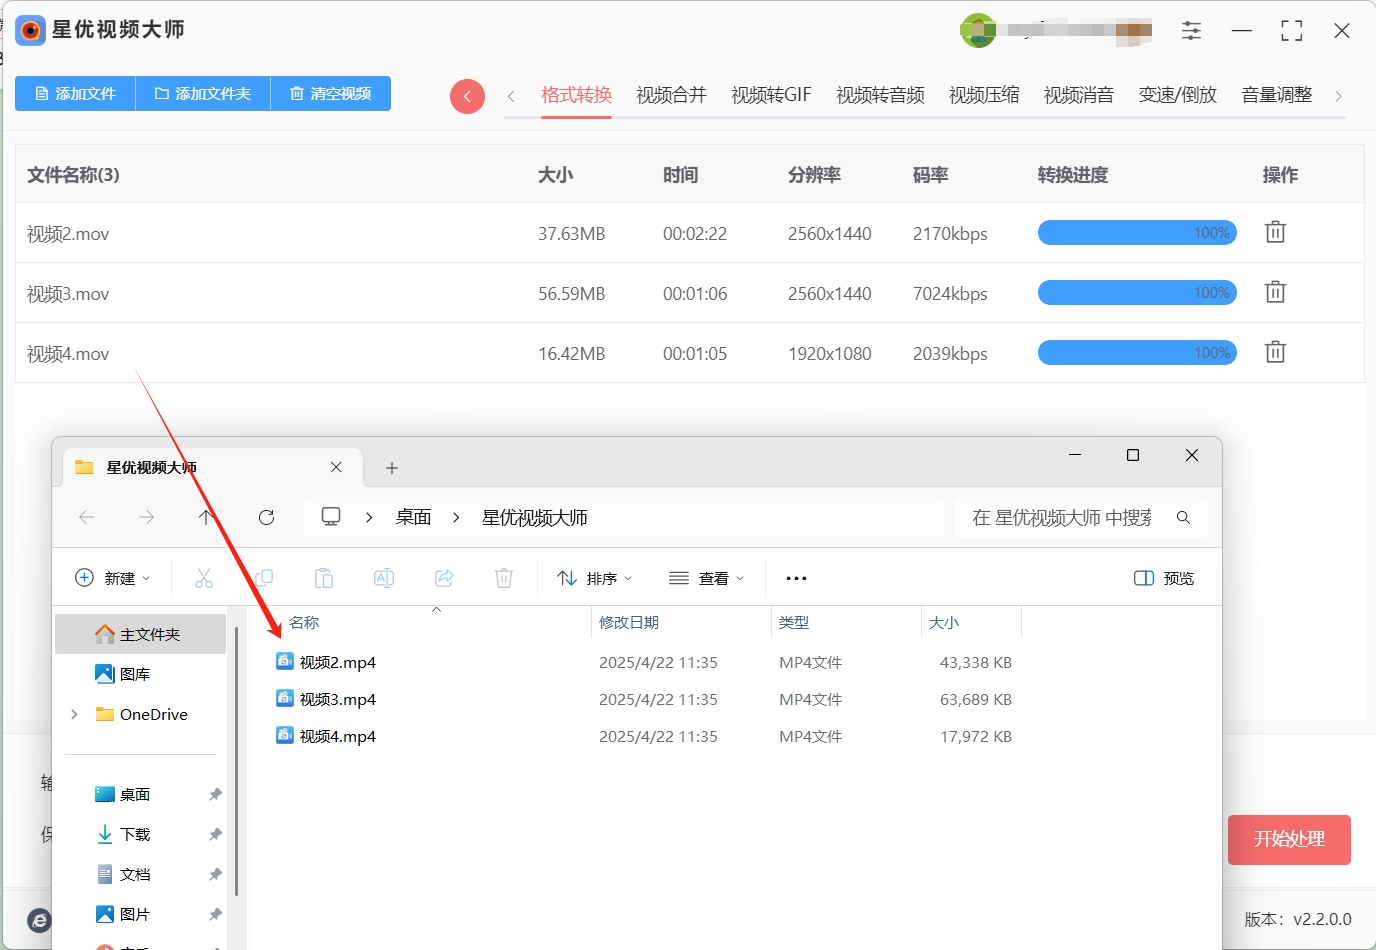
Task: Switch to the 音量调整 tab
Action: coord(1277,95)
